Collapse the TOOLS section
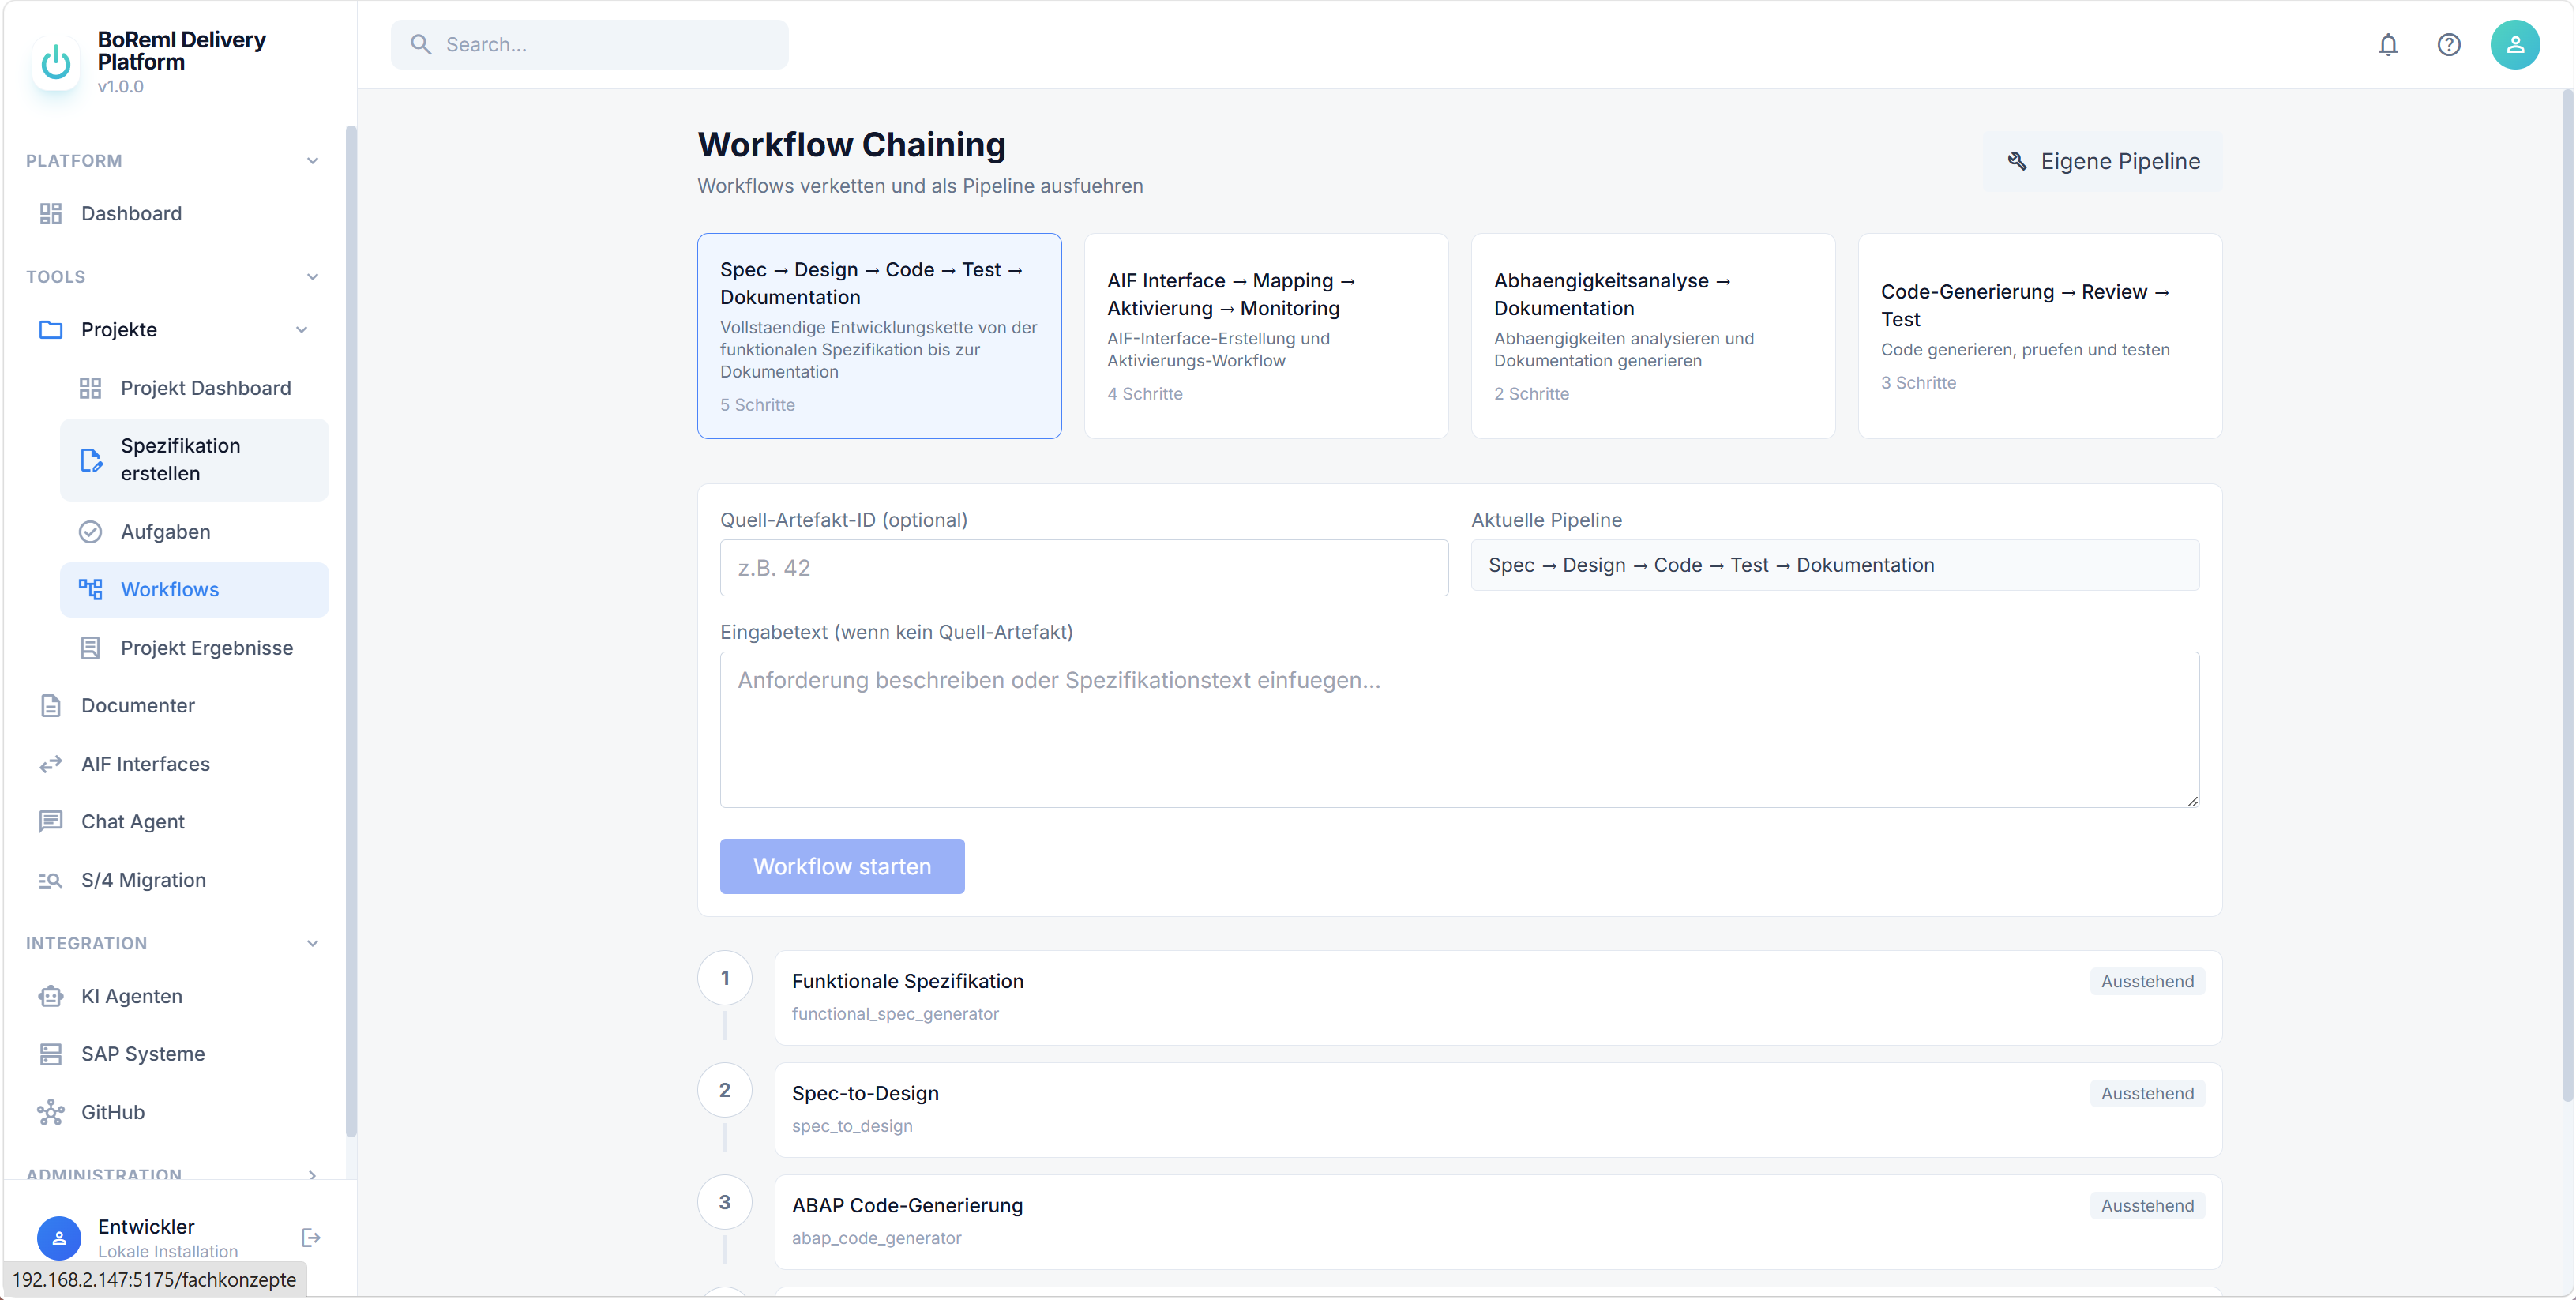2576x1300 pixels. click(312, 277)
